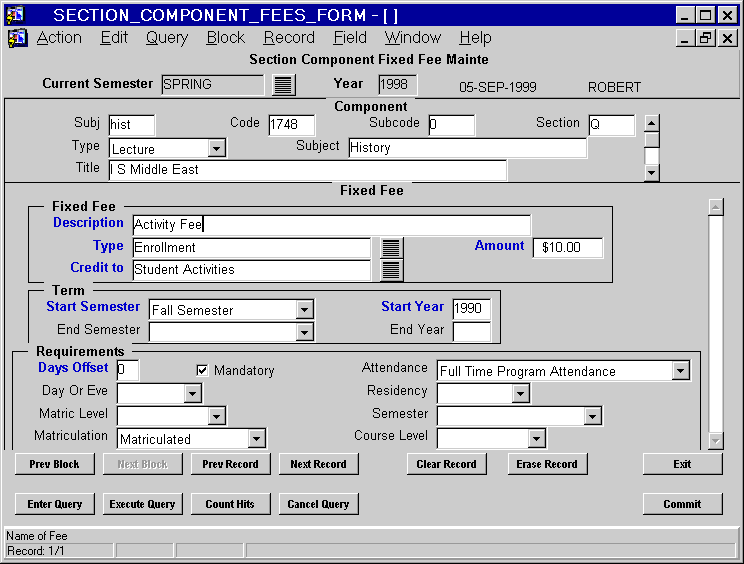Click the Commit button

coord(682,504)
